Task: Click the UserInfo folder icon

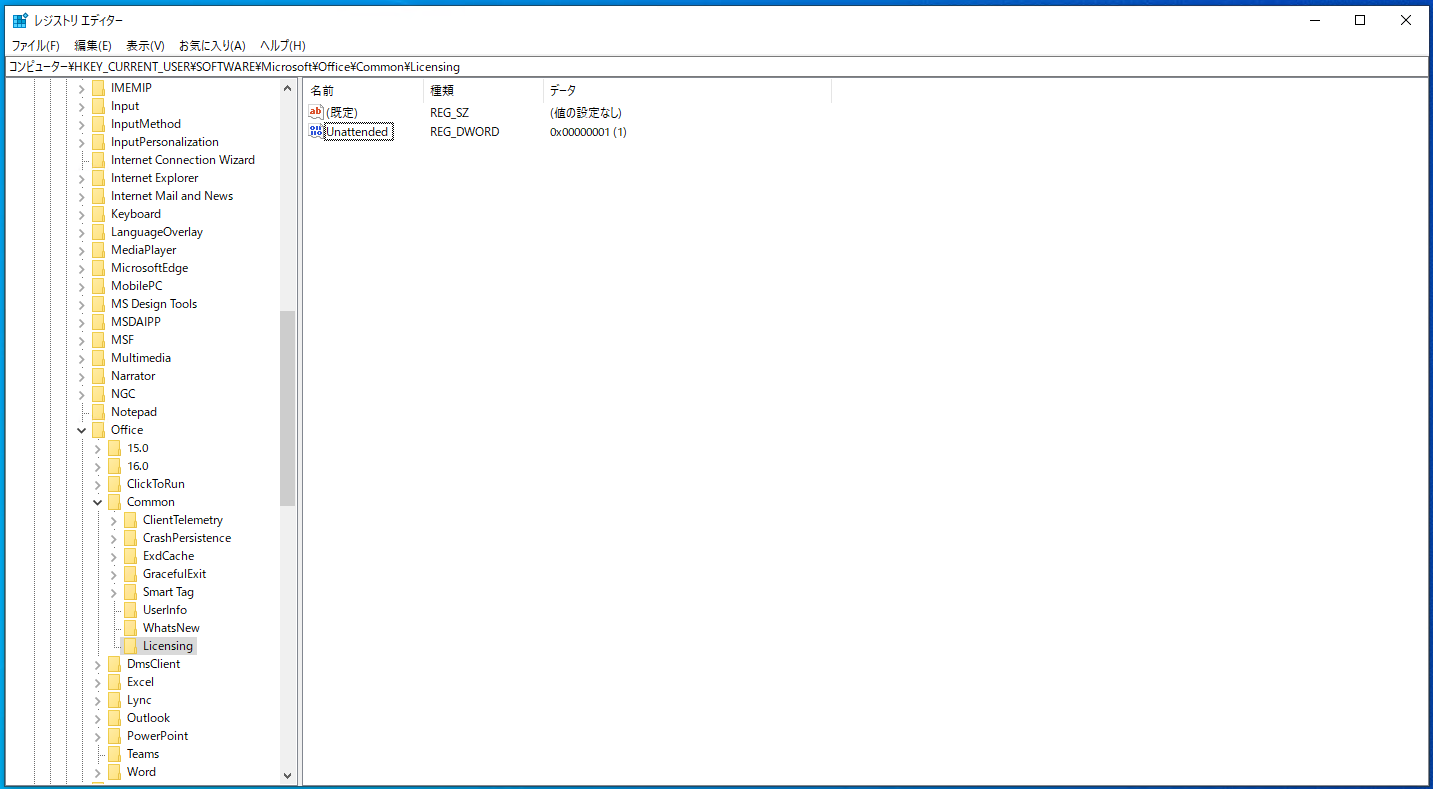Action: [x=131, y=610]
